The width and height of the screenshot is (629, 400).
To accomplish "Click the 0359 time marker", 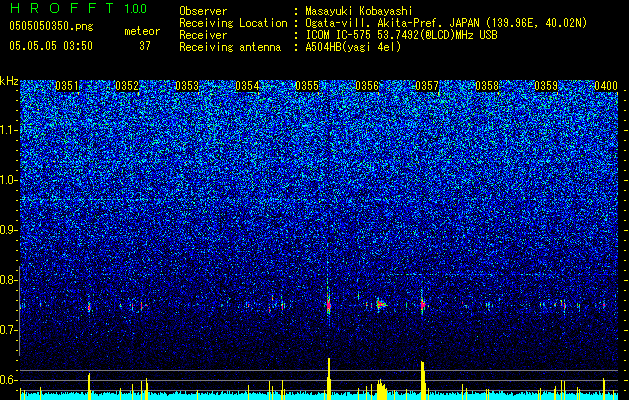I will (546, 86).
